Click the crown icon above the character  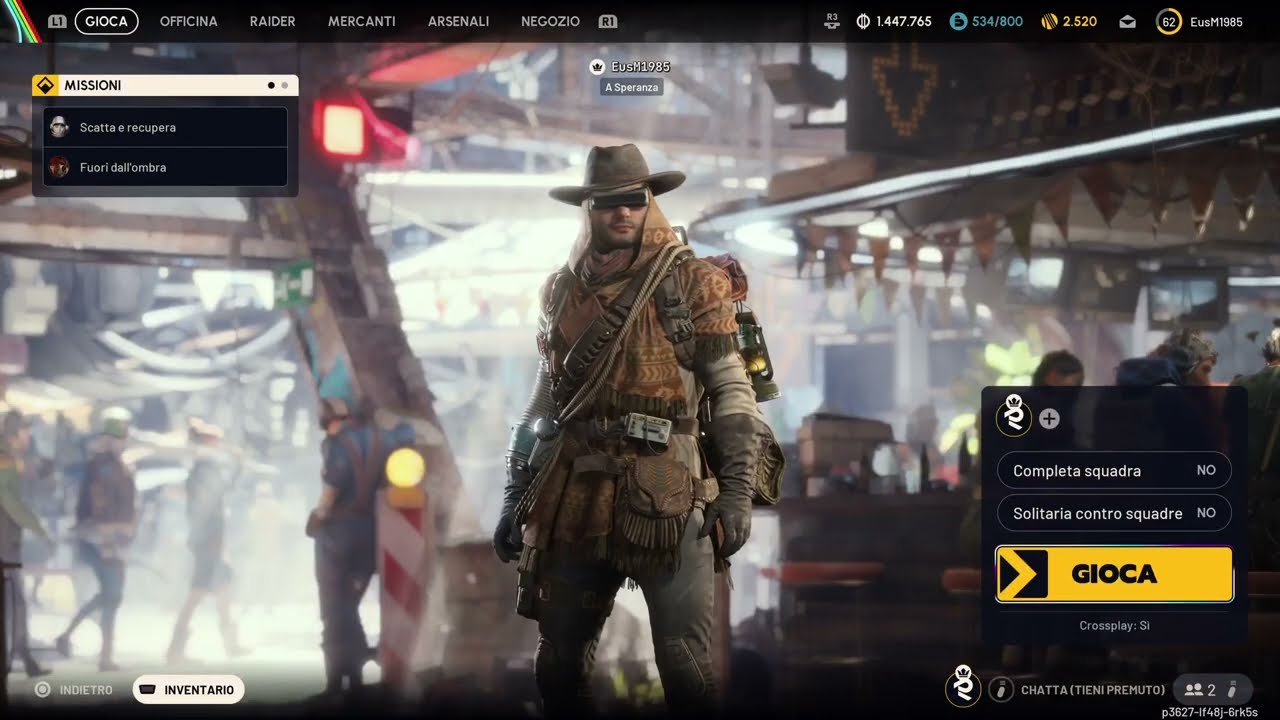pyautogui.click(x=597, y=67)
